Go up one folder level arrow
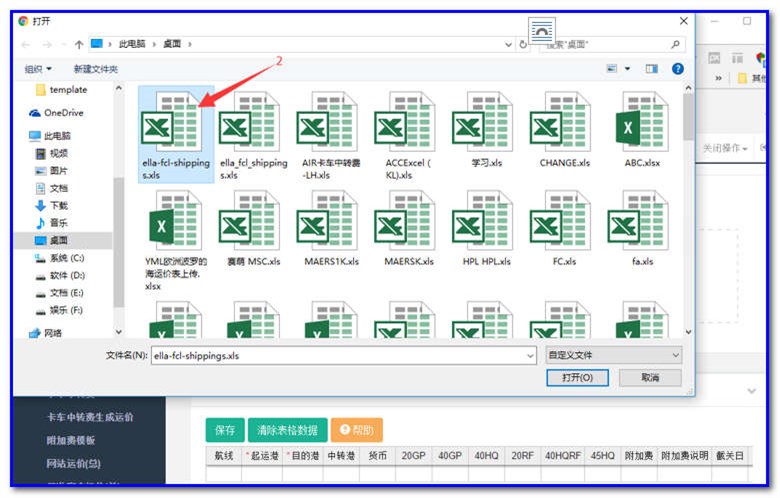This screenshot has width=780, height=498. [78, 44]
